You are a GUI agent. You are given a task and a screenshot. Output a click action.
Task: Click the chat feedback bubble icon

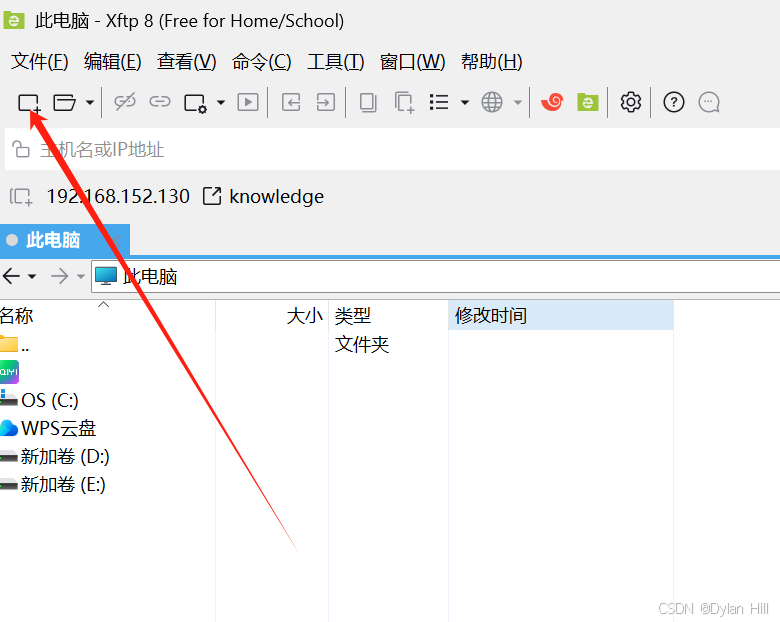click(x=709, y=103)
